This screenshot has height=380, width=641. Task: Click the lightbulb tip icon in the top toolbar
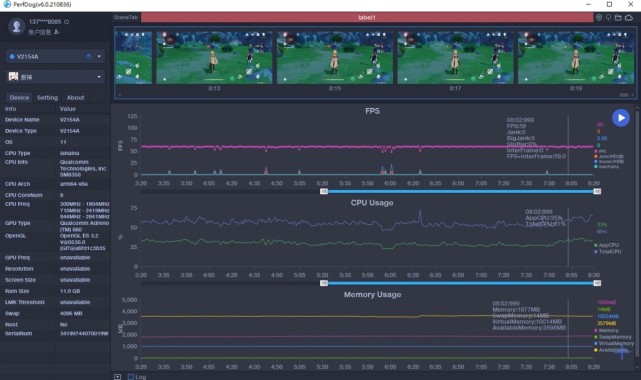tap(608, 17)
